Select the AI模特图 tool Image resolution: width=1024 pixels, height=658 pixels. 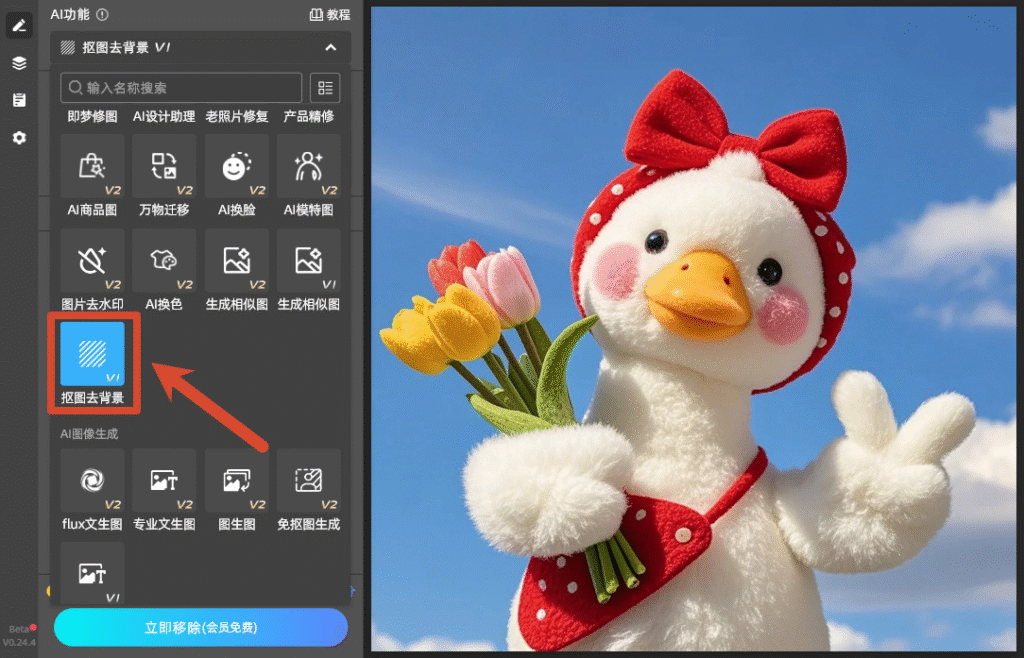click(308, 166)
